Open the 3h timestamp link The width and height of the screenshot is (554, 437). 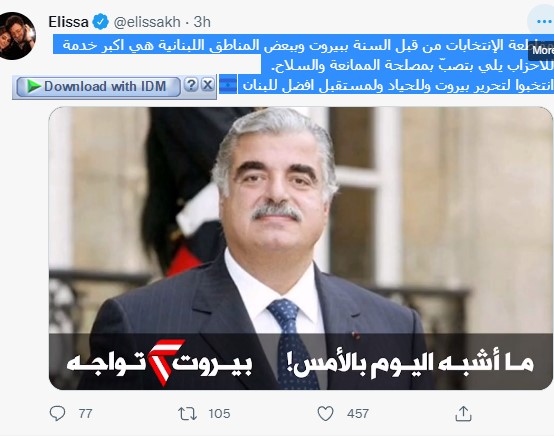(202, 22)
